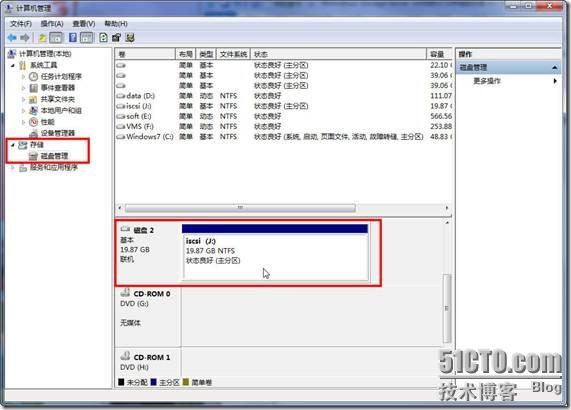571x410 pixels.
Task: Click the vertical scrollbar thumb in disk pane
Action: (x=447, y=308)
